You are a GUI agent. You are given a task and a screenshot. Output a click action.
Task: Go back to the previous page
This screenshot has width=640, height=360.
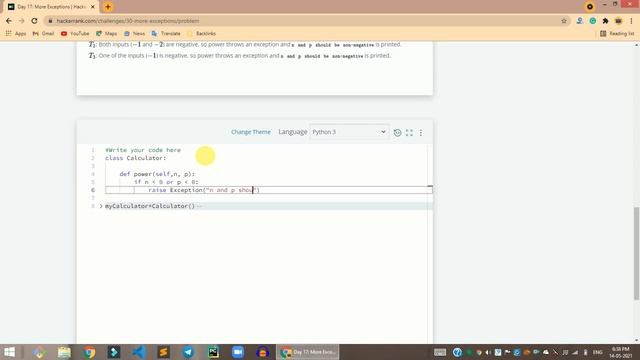(9, 21)
